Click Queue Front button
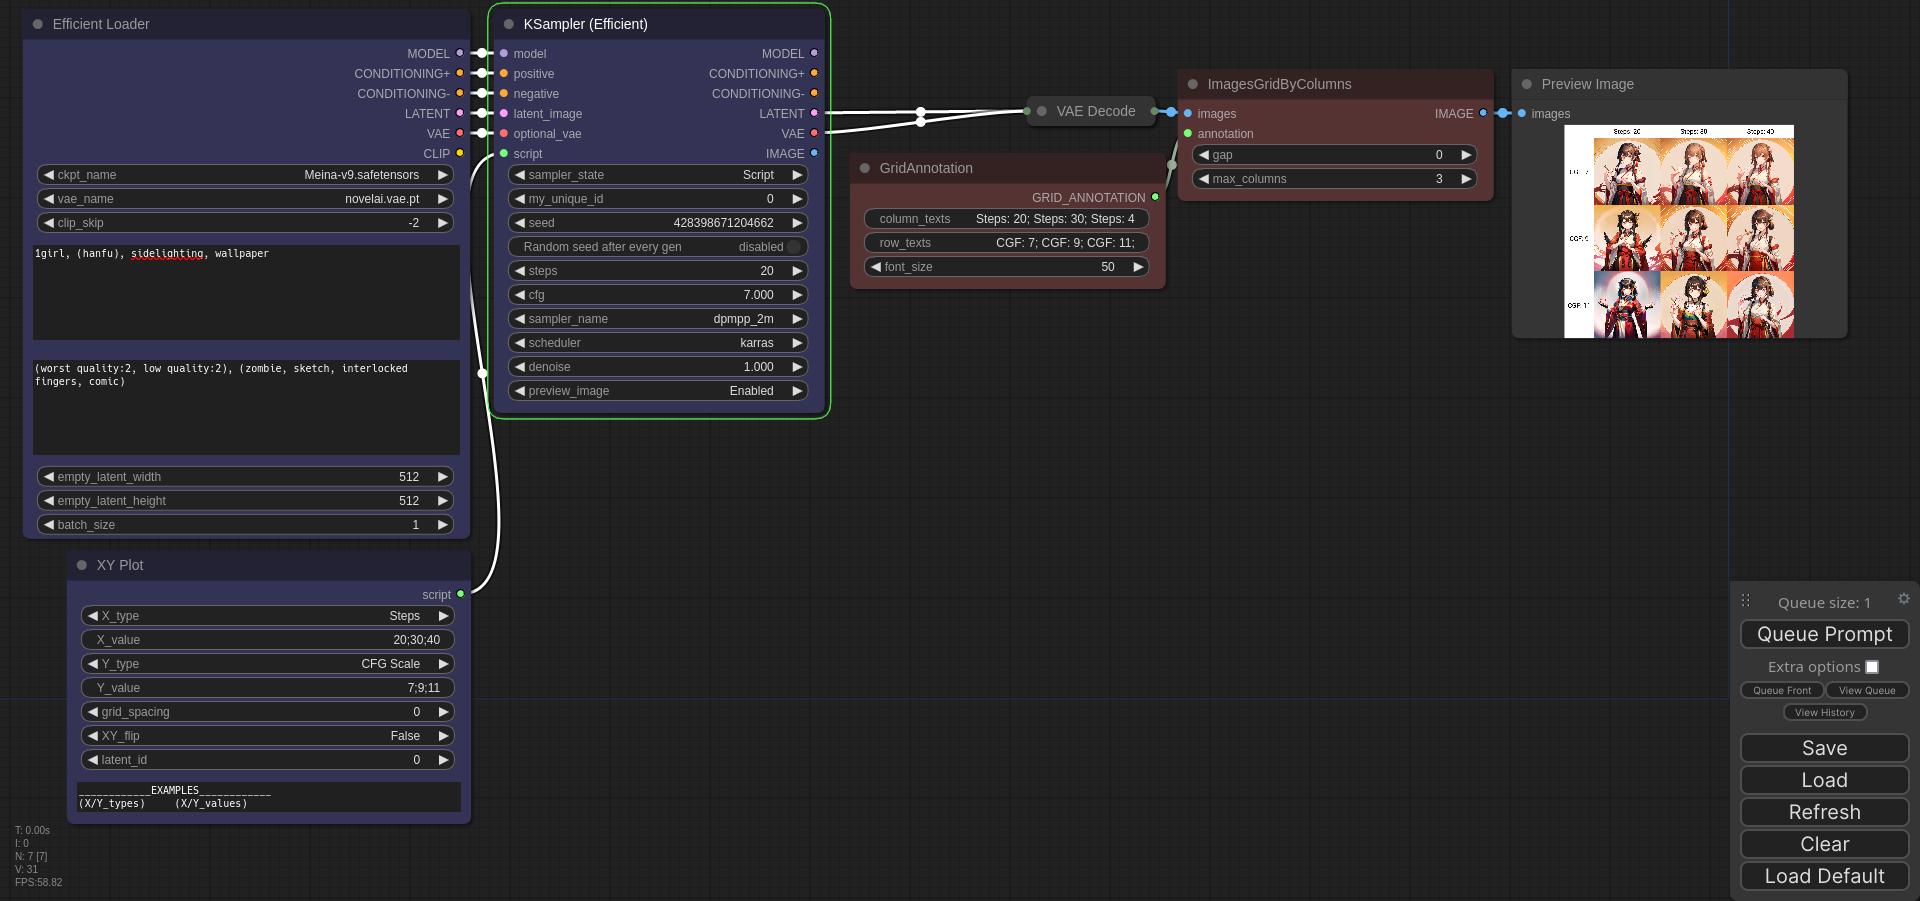 [x=1782, y=690]
